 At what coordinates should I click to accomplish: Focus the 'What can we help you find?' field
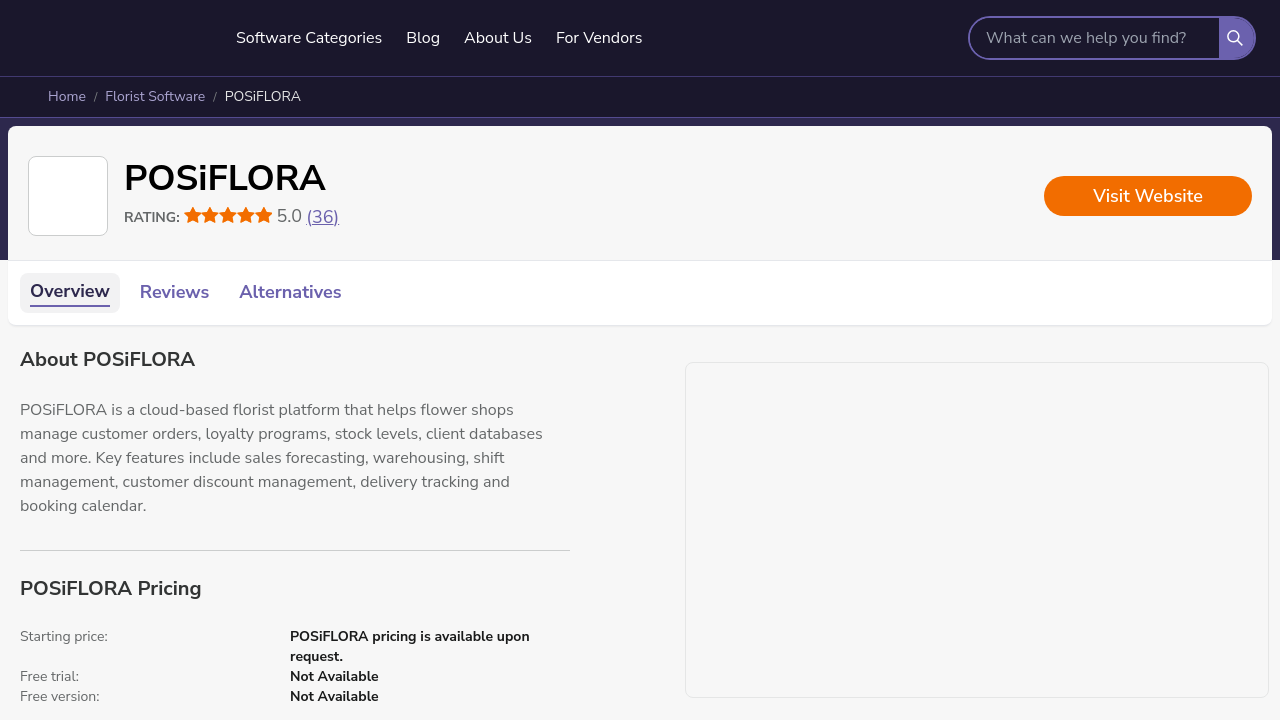tap(1093, 38)
